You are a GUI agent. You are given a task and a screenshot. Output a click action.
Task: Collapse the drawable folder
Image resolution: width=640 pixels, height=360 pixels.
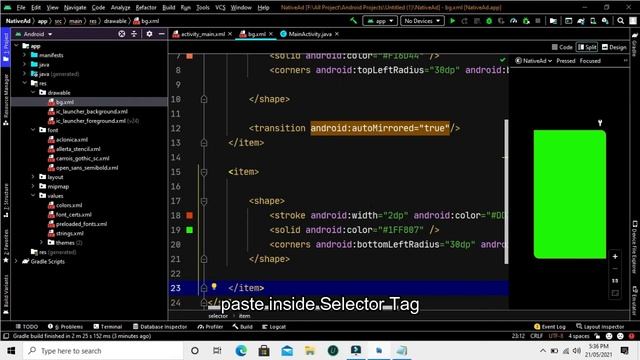click(x=33, y=93)
